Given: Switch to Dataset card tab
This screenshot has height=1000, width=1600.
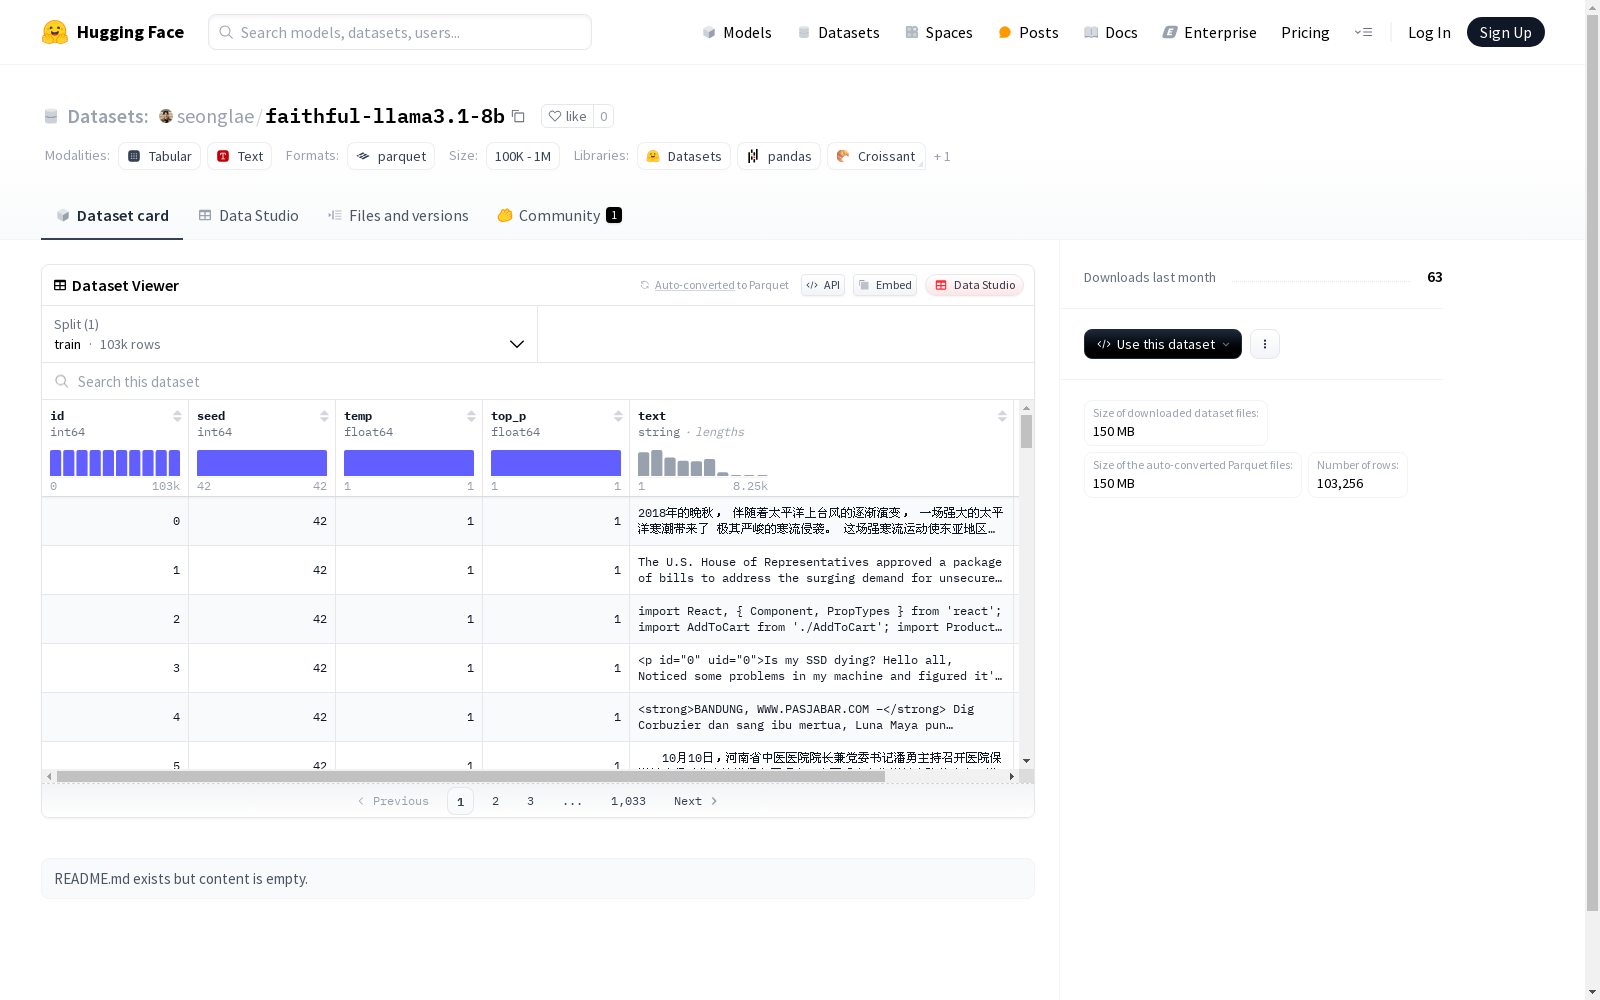Looking at the screenshot, I should click(112, 216).
